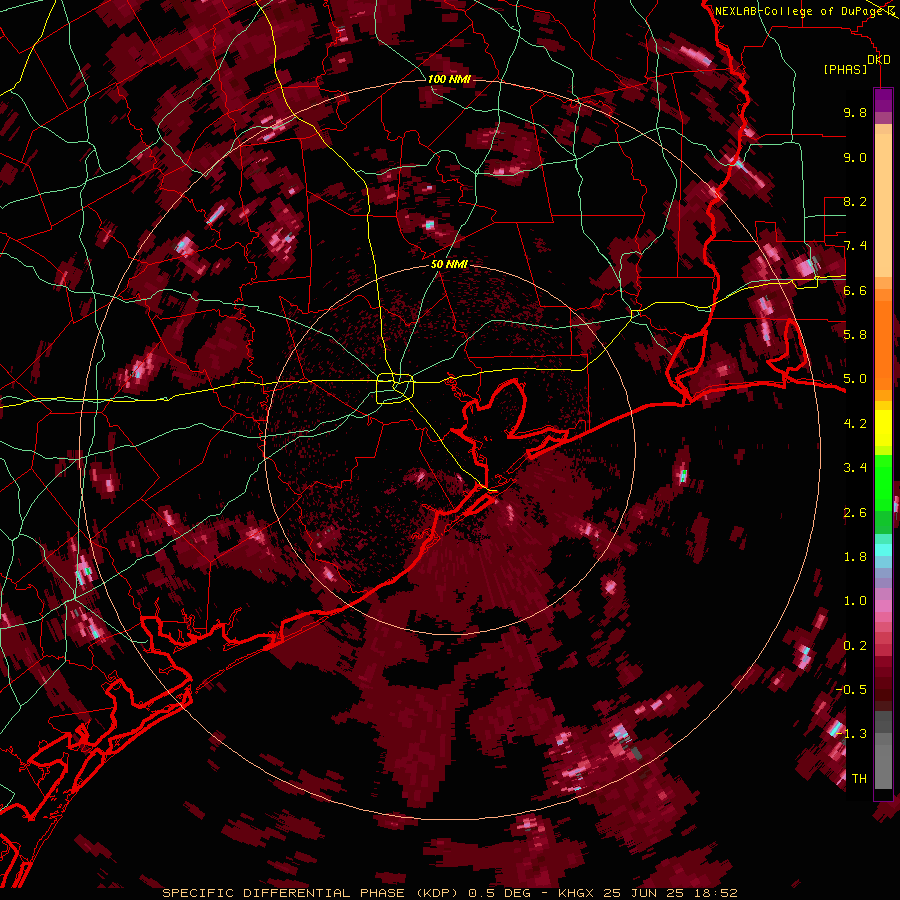Click the 0.2 color scale value
The height and width of the screenshot is (900, 900).
point(855,646)
